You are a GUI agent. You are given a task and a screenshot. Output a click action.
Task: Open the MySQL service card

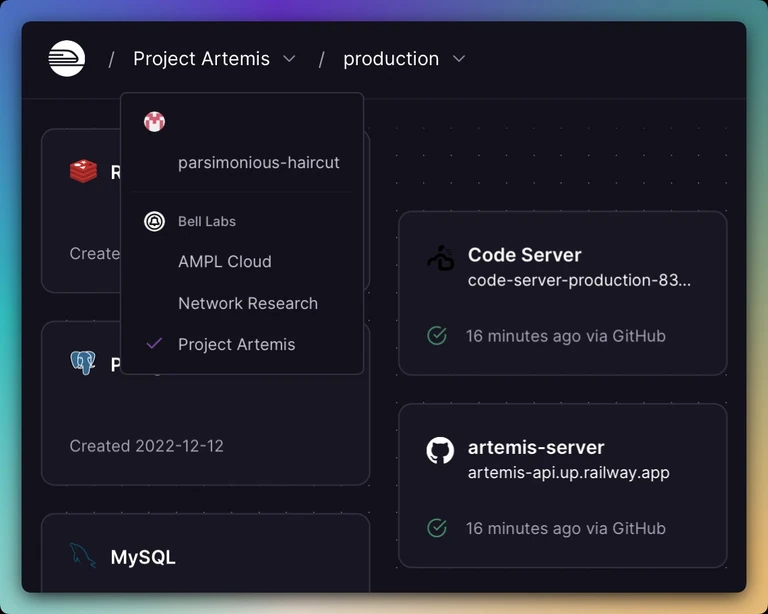[205, 553]
